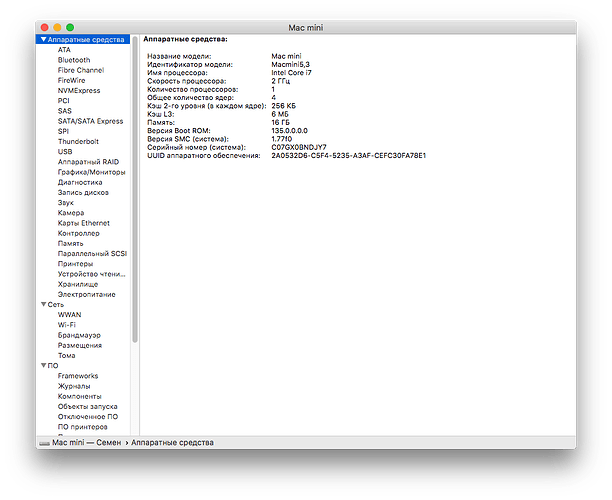This screenshot has width=612, height=500.
Task: Collapse the Аппаратные средства disclosure triangle
Action: pos(44,39)
